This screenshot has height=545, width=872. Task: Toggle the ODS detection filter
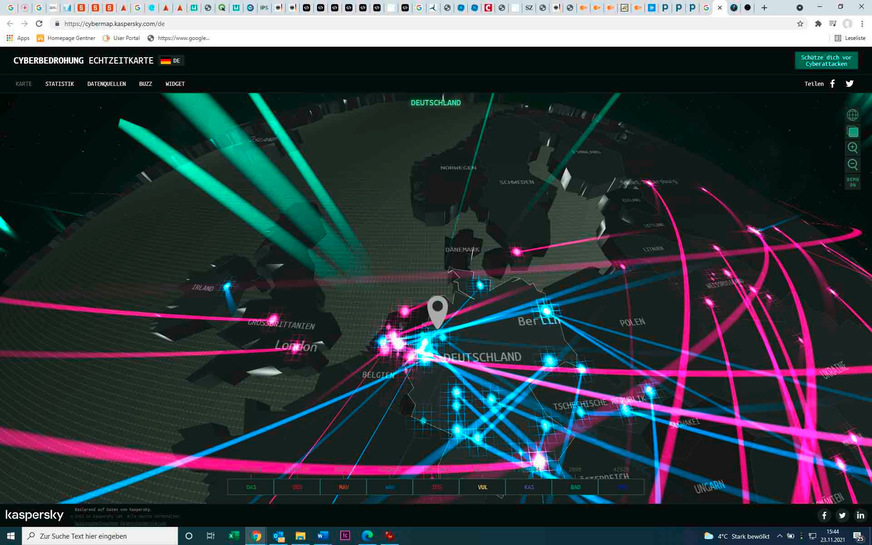(297, 487)
